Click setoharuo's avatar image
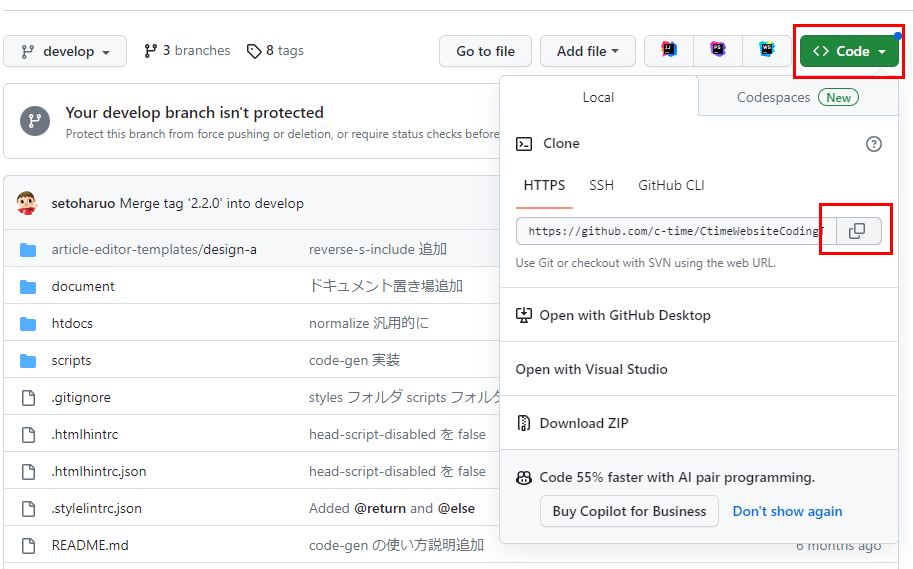This screenshot has height=569, width=913. (28, 203)
